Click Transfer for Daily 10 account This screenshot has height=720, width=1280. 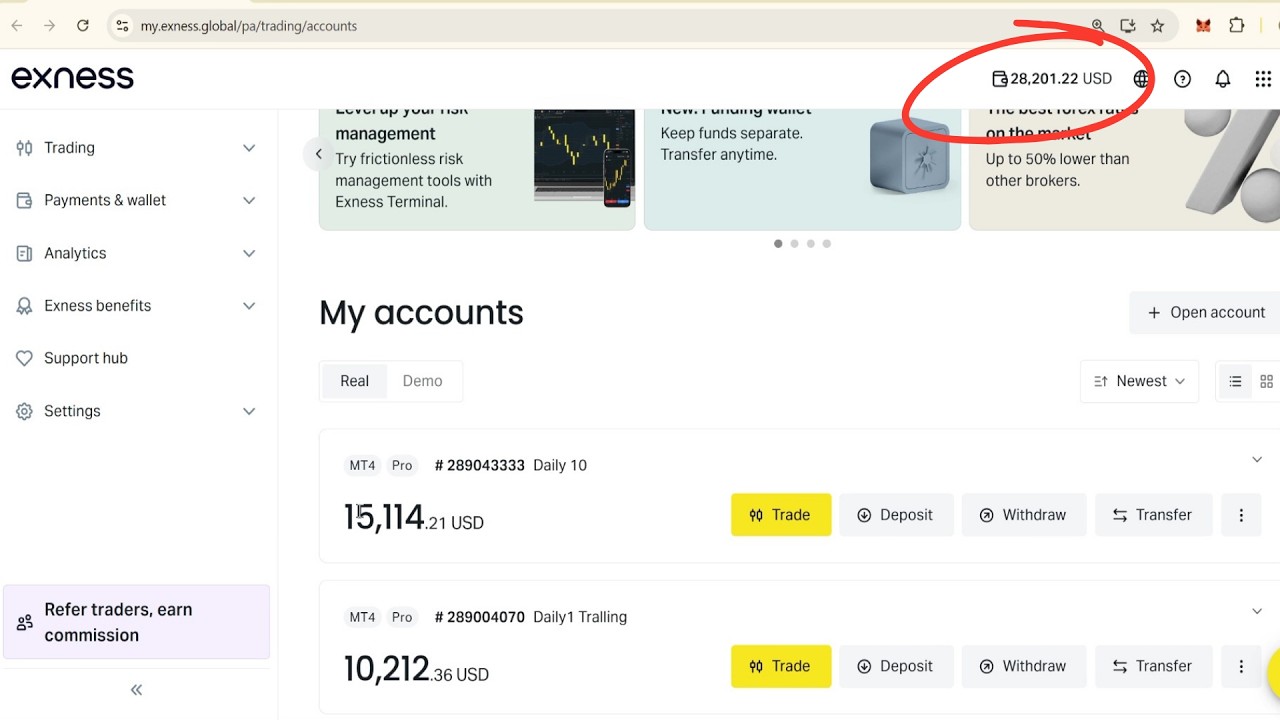coord(1153,515)
